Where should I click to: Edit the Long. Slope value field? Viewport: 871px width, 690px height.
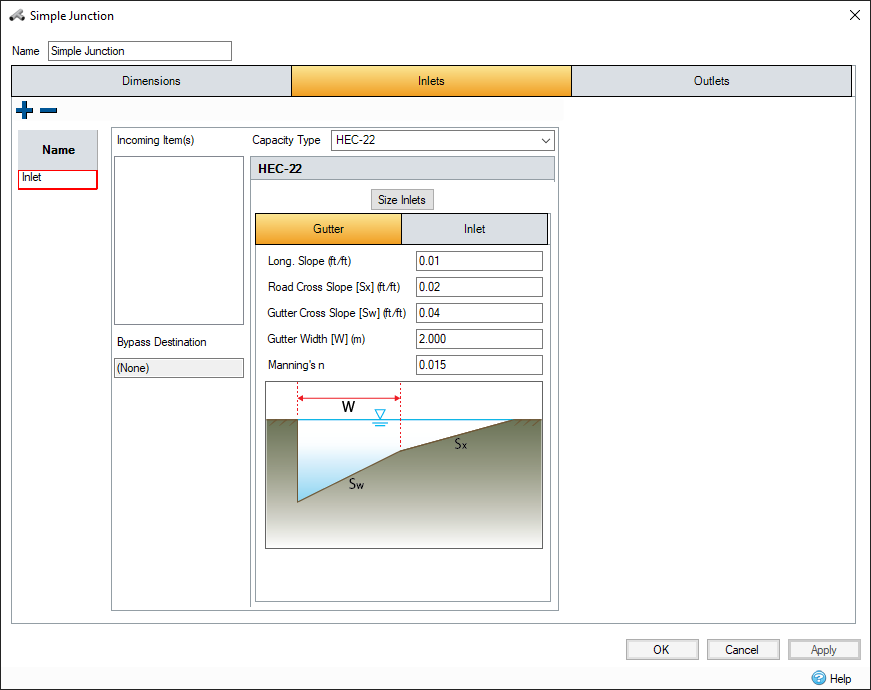479,261
